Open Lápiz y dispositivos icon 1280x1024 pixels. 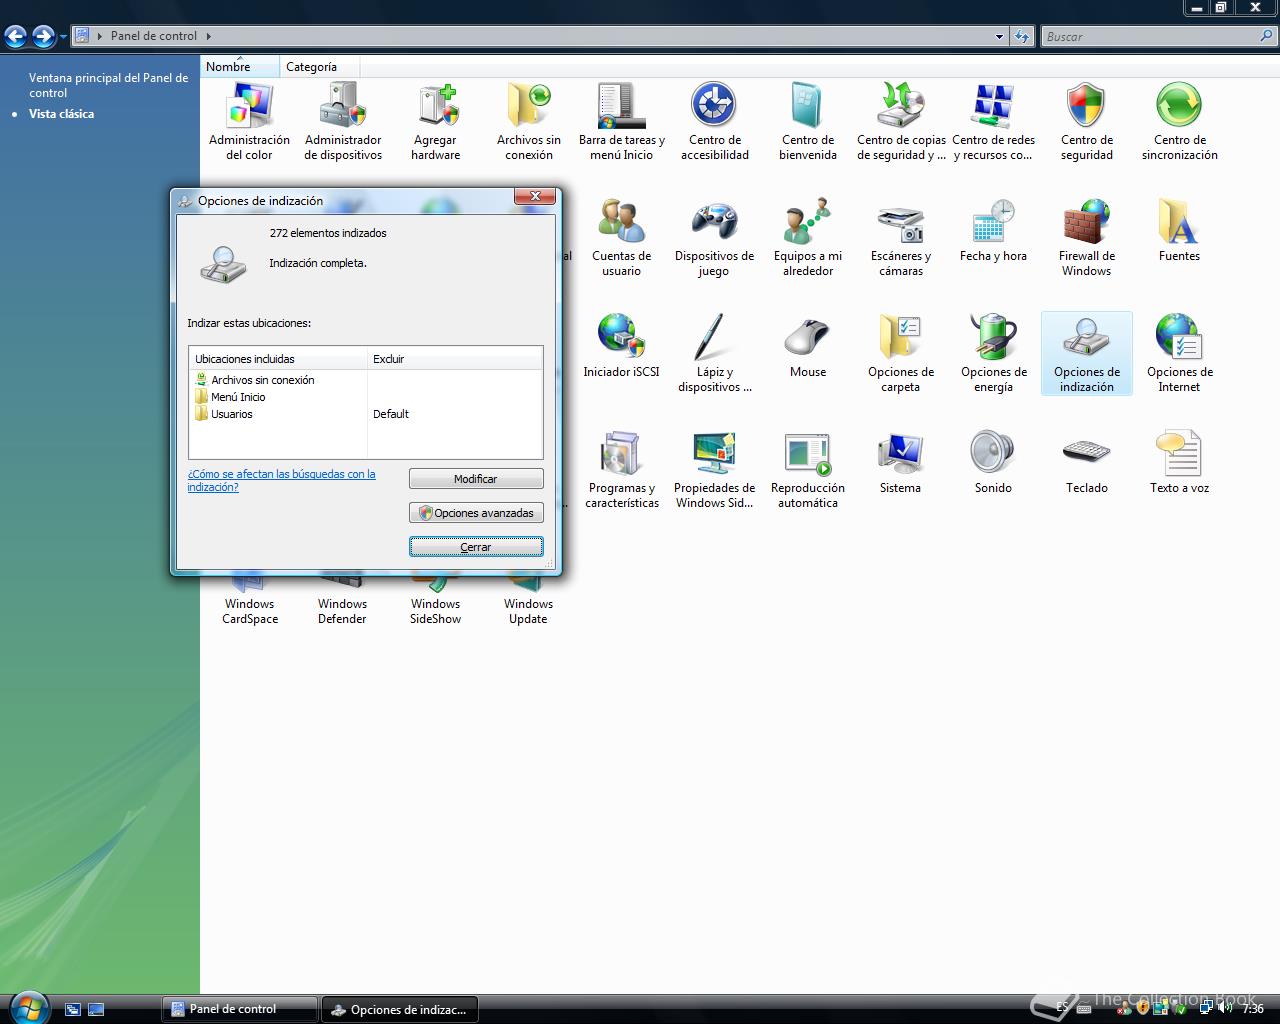coord(715,354)
